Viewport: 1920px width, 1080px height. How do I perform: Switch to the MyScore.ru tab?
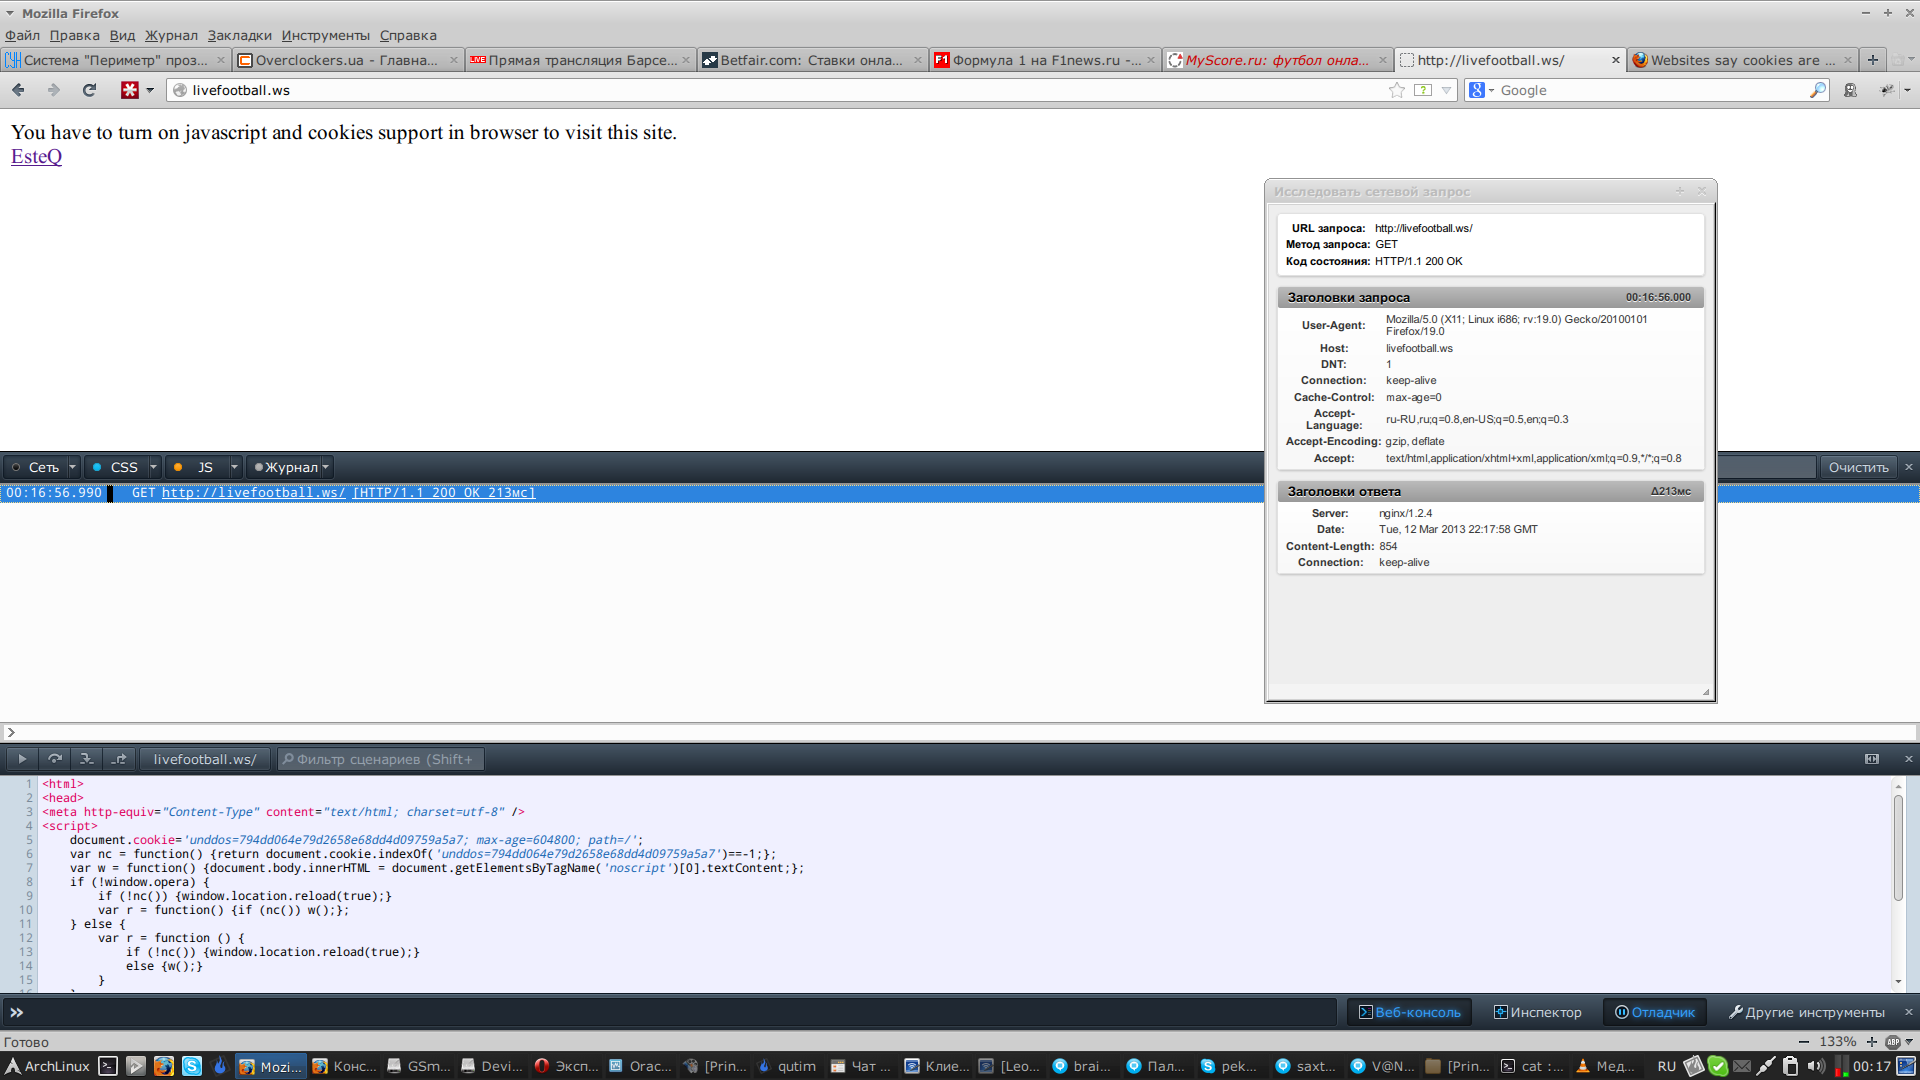tap(1276, 60)
